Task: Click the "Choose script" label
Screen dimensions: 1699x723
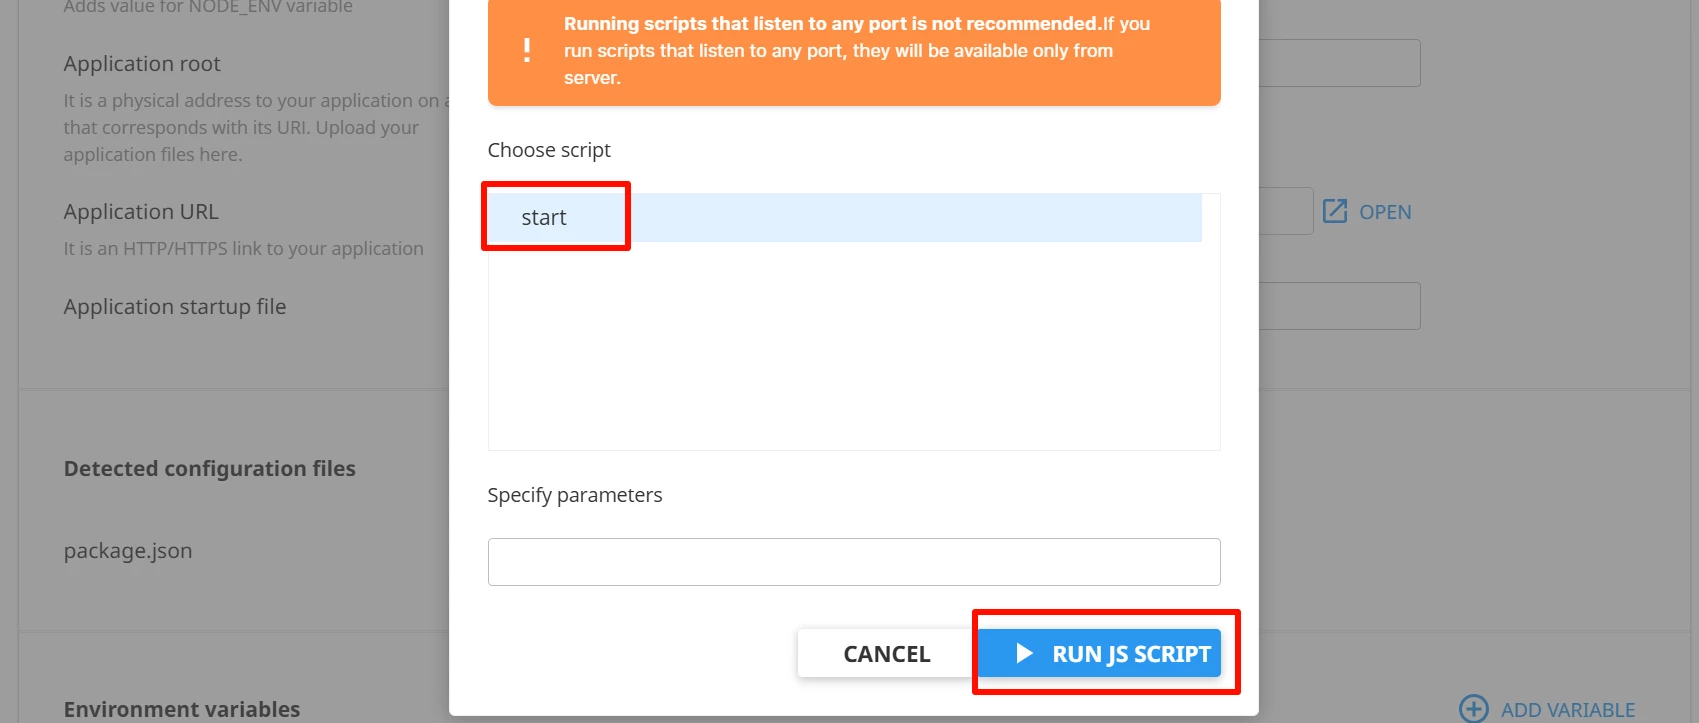Action: pyautogui.click(x=549, y=150)
